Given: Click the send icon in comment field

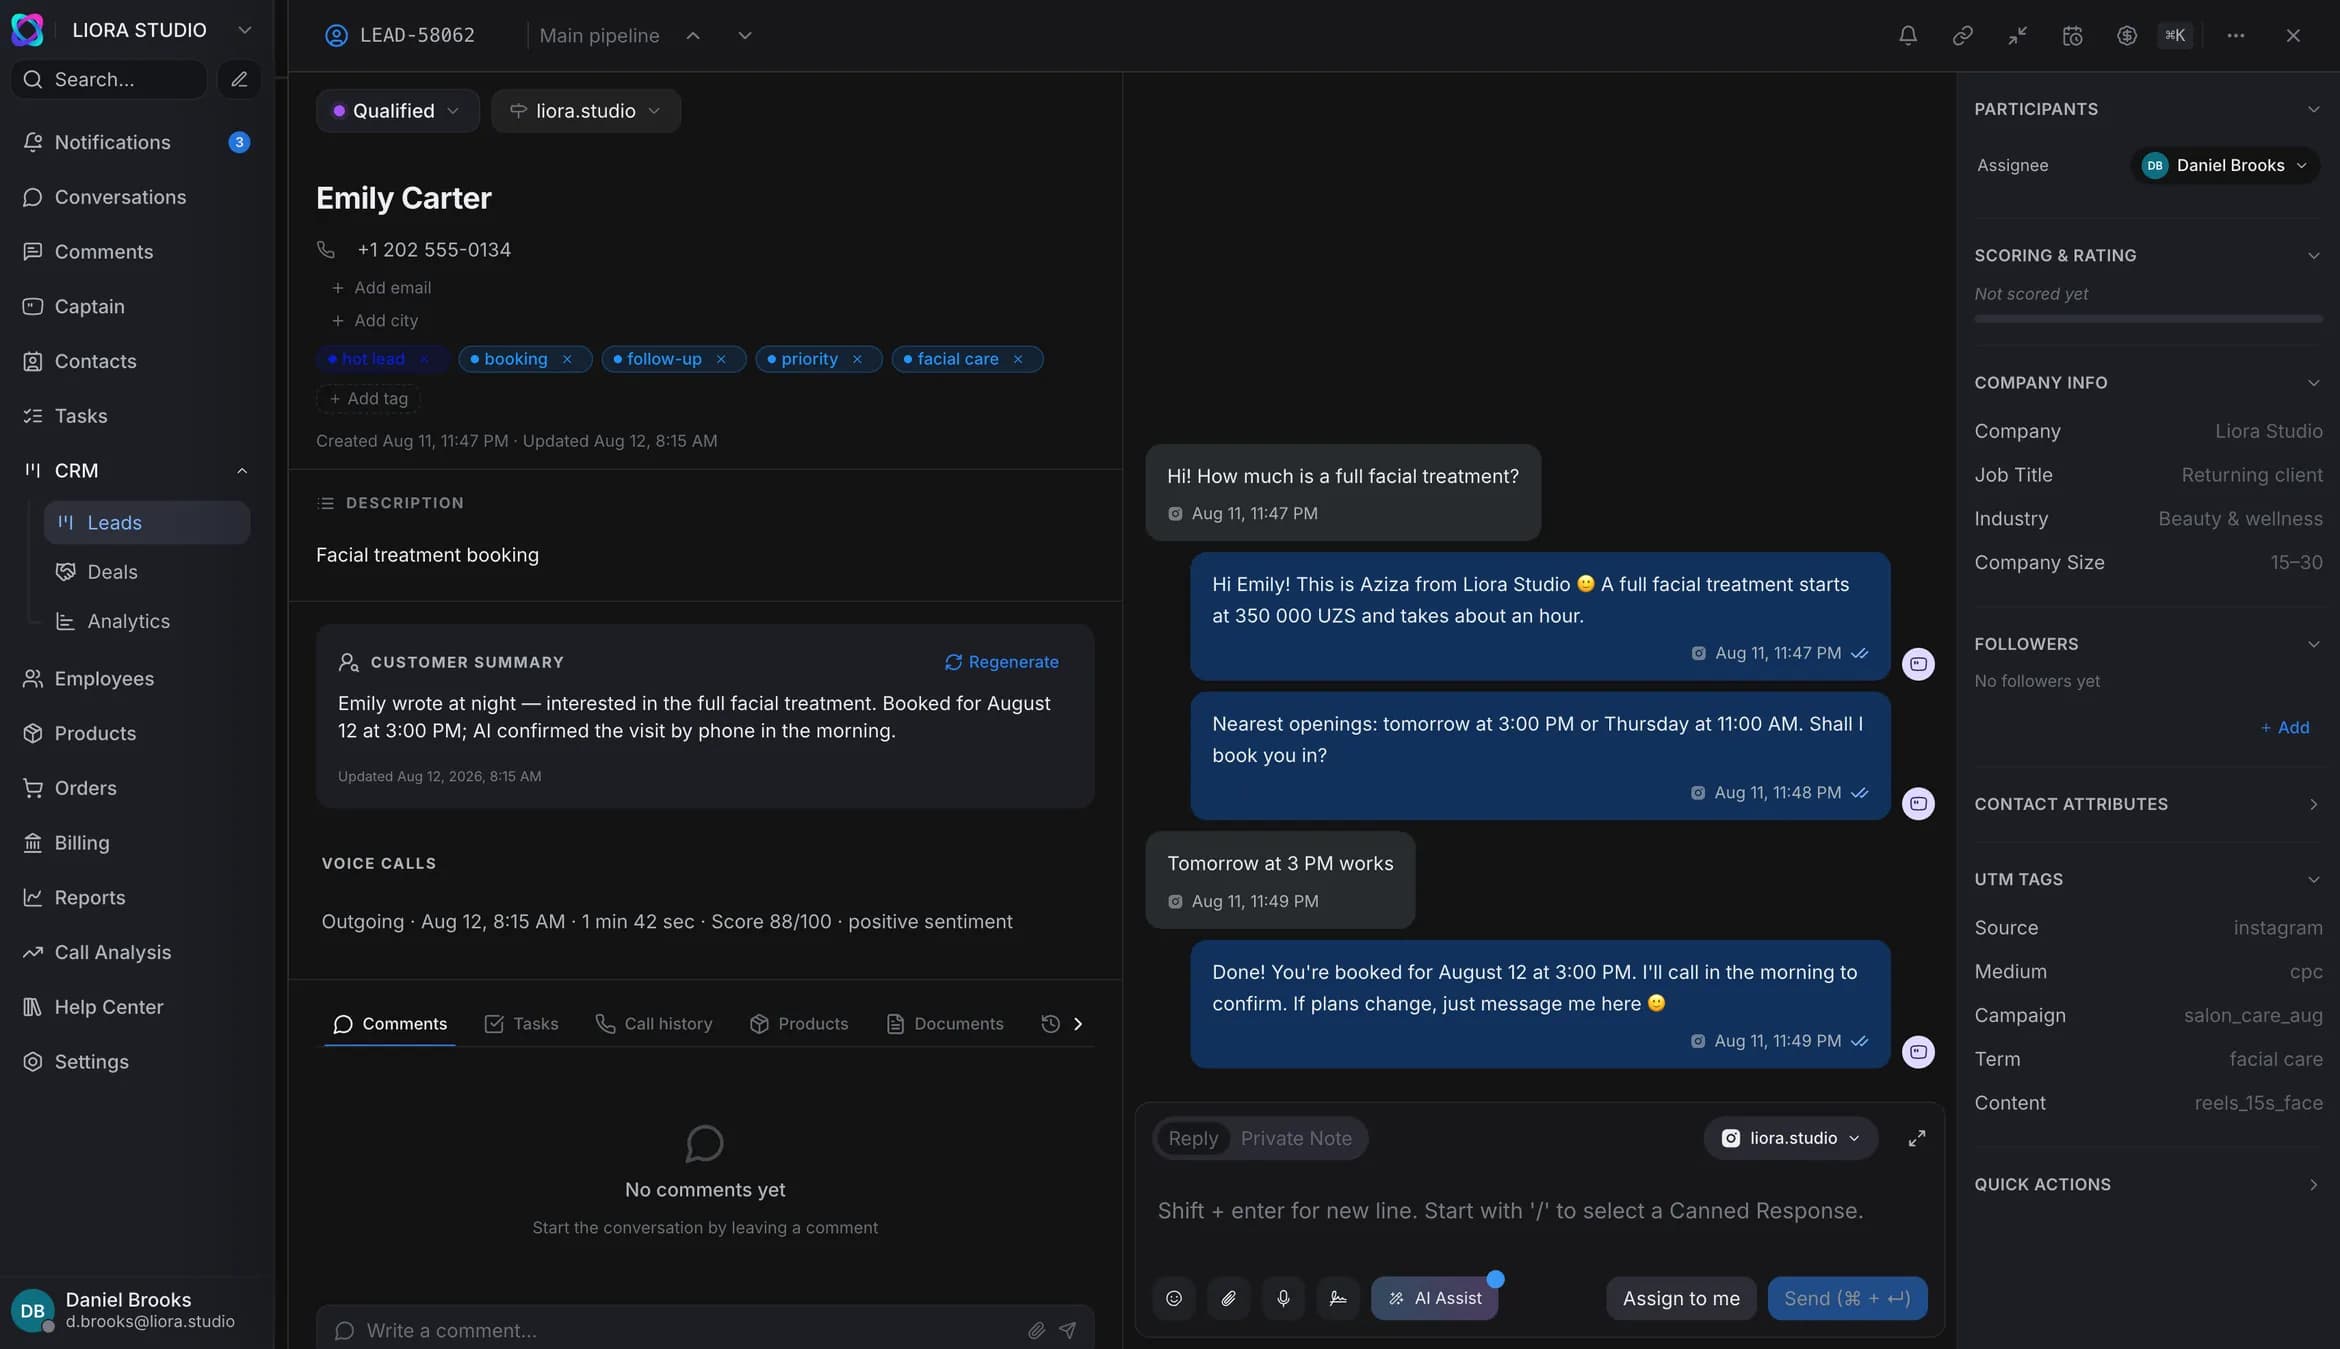Looking at the screenshot, I should coord(1068,1330).
